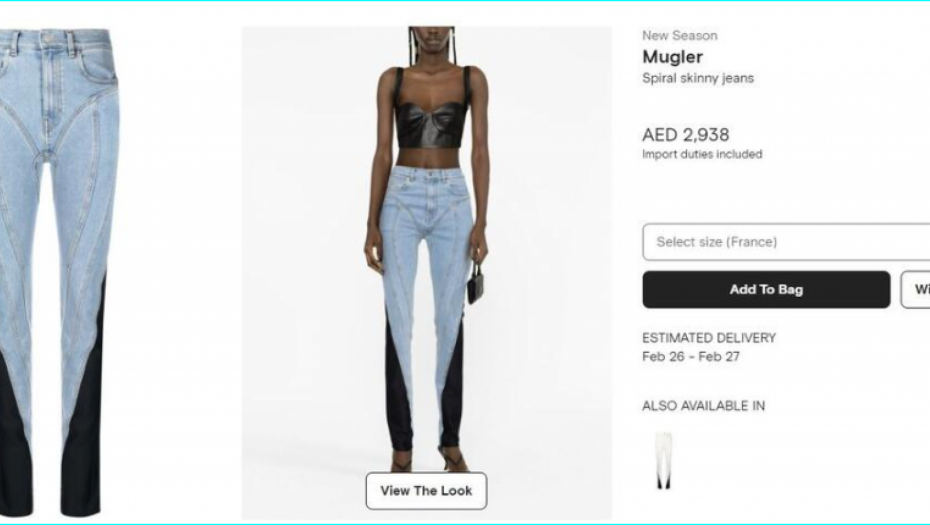Open the model photo wearing jeans
This screenshot has height=525, width=930.
[426, 273]
